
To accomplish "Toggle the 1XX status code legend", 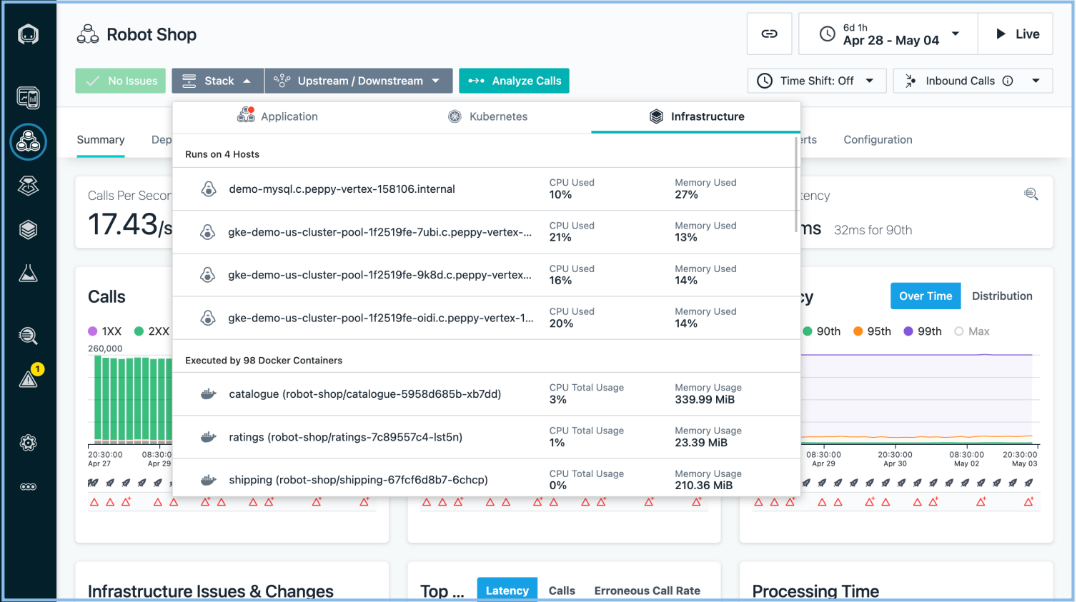I will coord(104,331).
